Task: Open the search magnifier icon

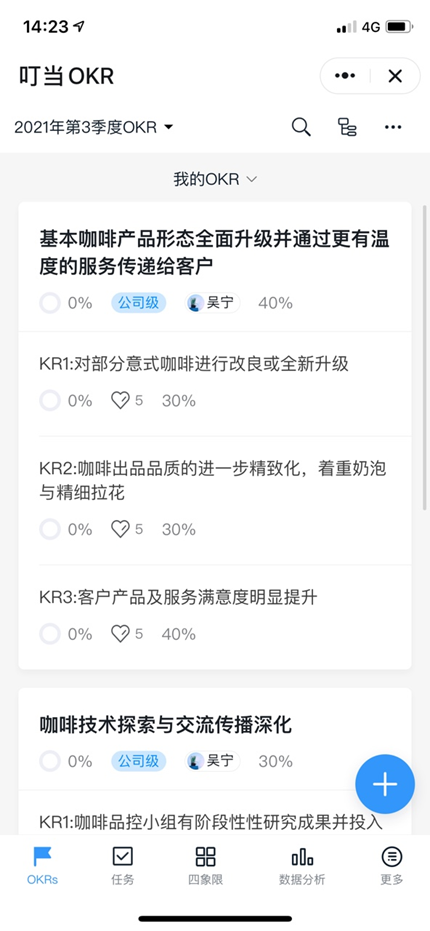Action: [x=301, y=127]
